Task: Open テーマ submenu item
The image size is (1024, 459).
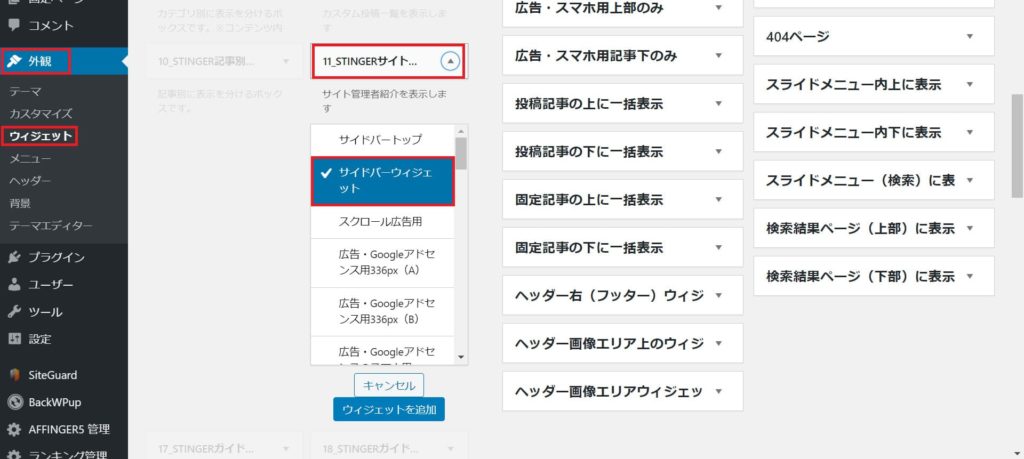Action: (25, 91)
